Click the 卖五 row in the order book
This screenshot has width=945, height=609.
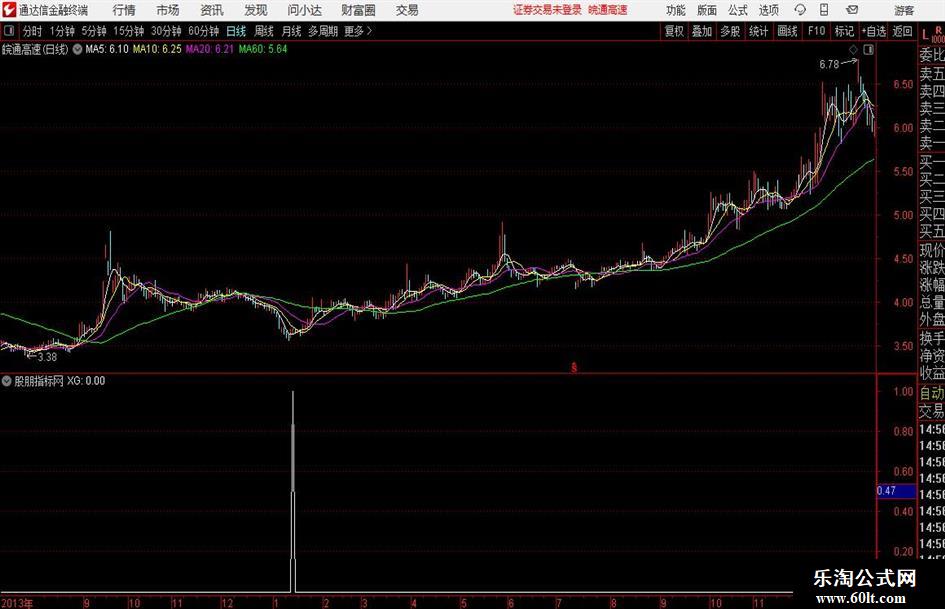point(932,74)
